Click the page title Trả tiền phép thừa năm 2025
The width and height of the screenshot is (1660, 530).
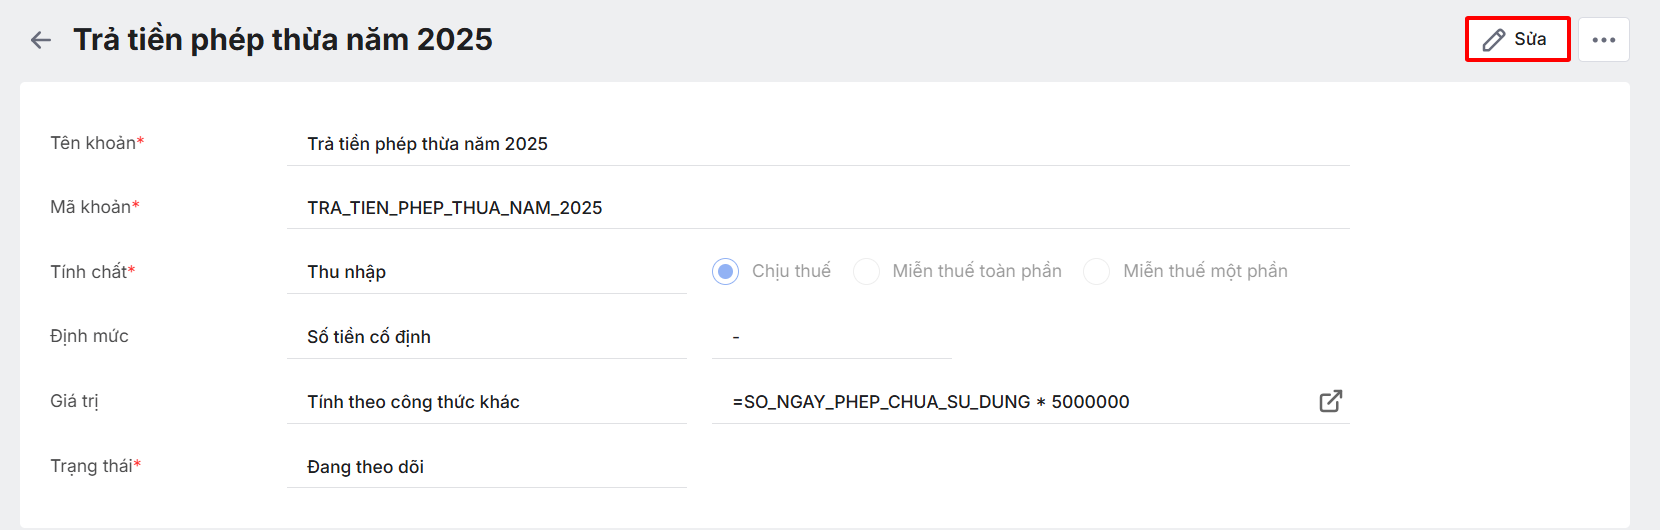coord(283,40)
